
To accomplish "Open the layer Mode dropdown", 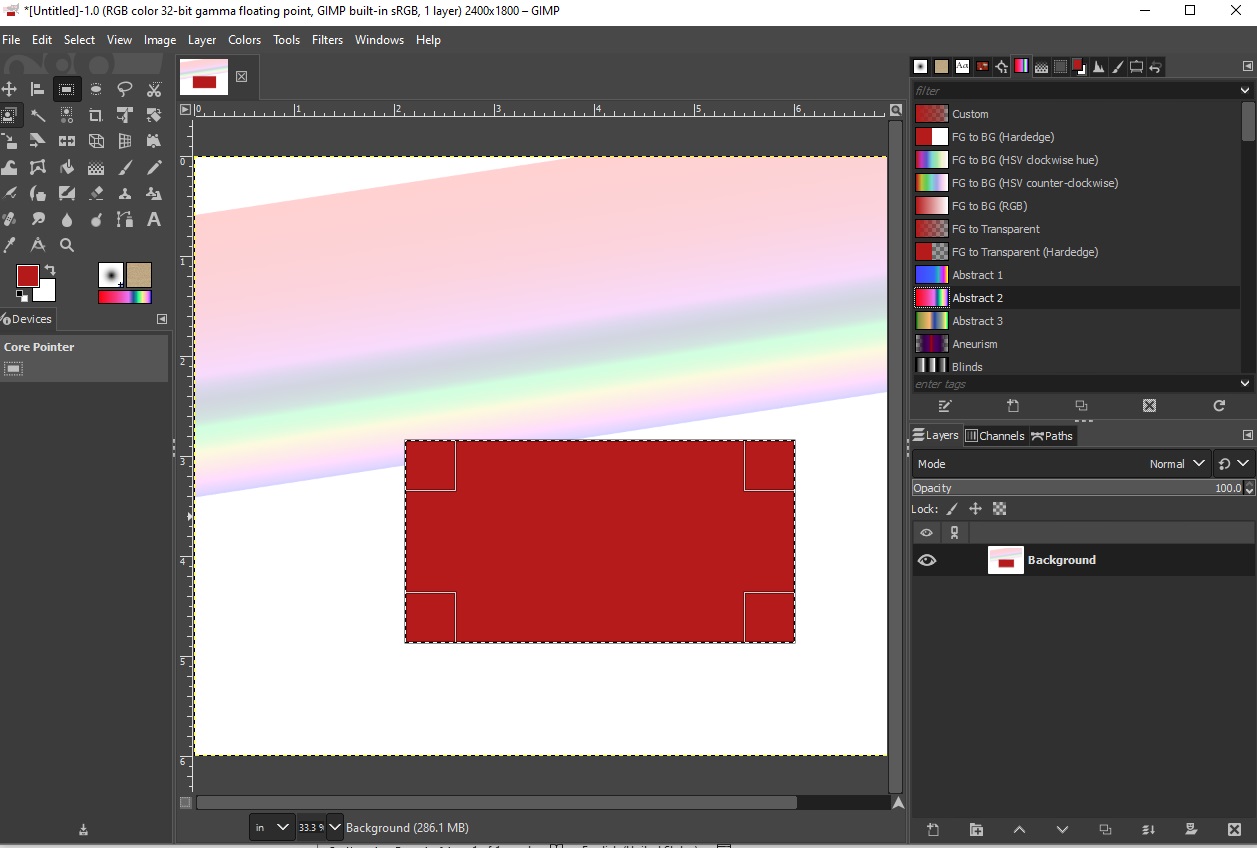I will (1062, 464).
